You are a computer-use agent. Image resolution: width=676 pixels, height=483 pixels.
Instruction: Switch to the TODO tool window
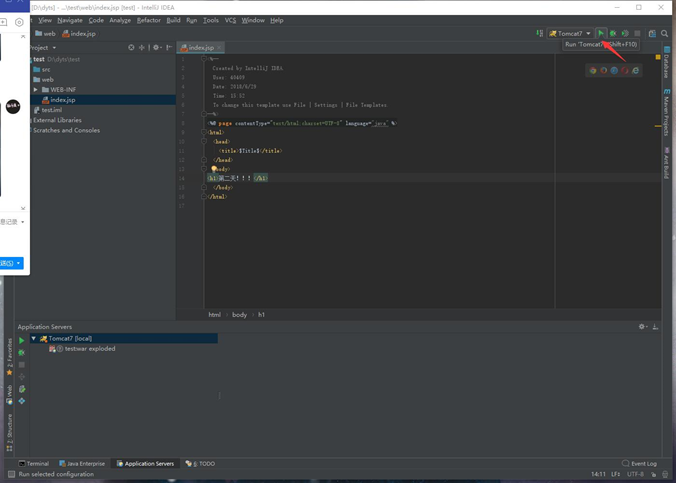tap(200, 464)
